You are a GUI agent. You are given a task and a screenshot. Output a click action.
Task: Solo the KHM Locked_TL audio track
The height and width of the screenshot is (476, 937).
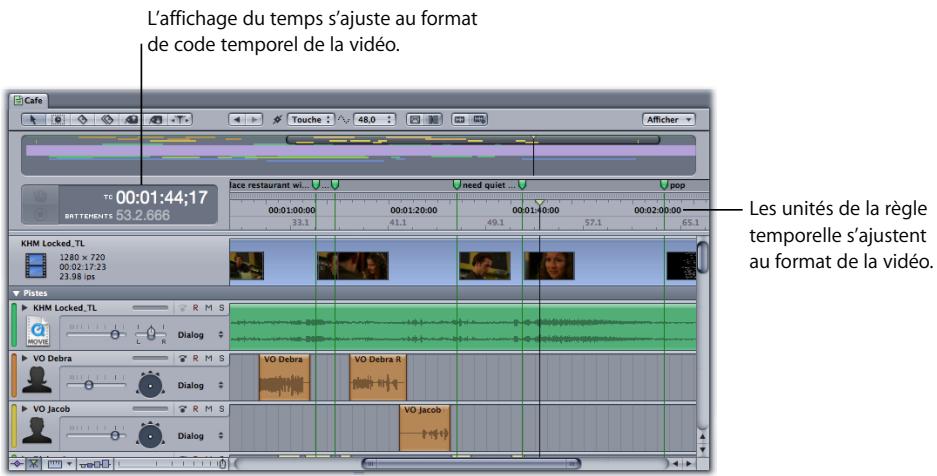[221, 308]
